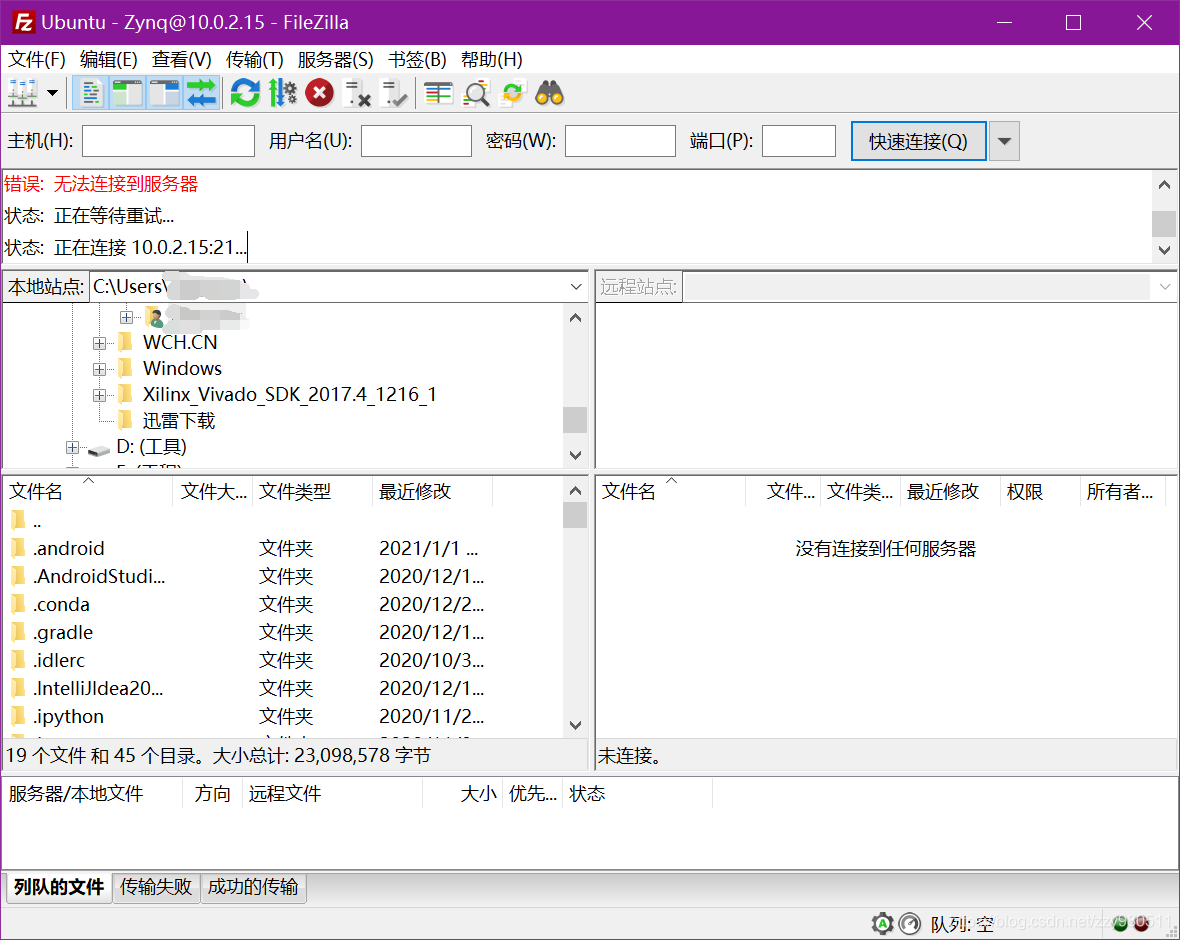Expand the user profile folder node
1180x940 pixels.
126,318
